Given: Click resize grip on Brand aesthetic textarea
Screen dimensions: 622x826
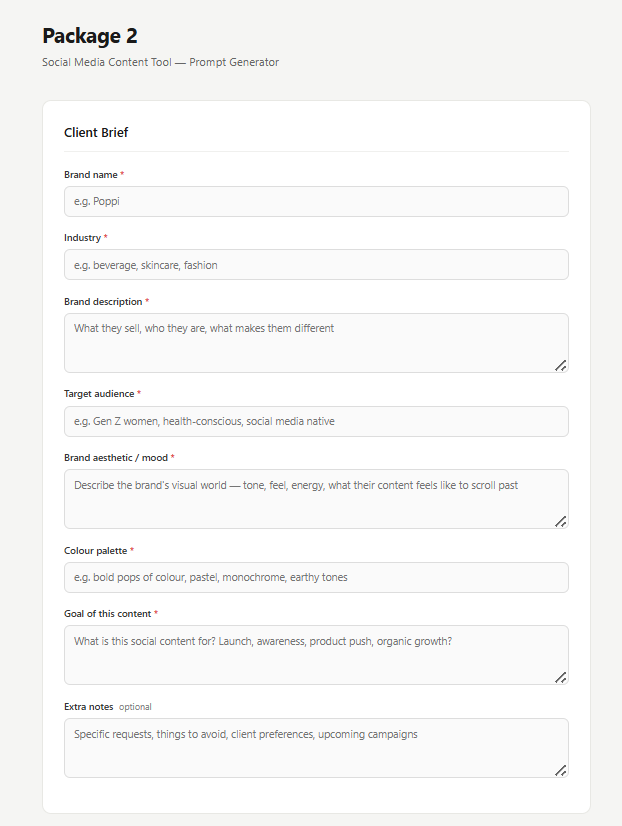Looking at the screenshot, I should [561, 522].
